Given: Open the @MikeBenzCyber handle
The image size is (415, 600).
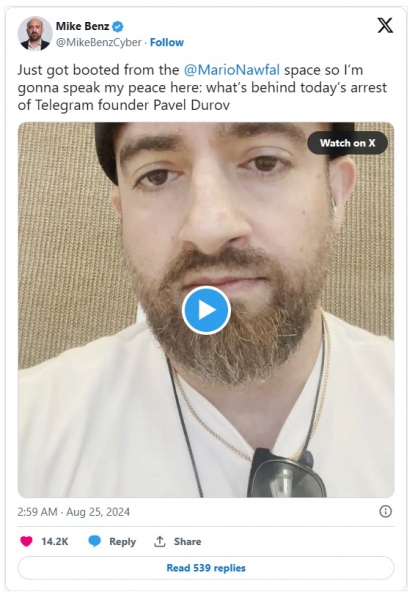Looking at the screenshot, I should pyautogui.click(x=99, y=42).
